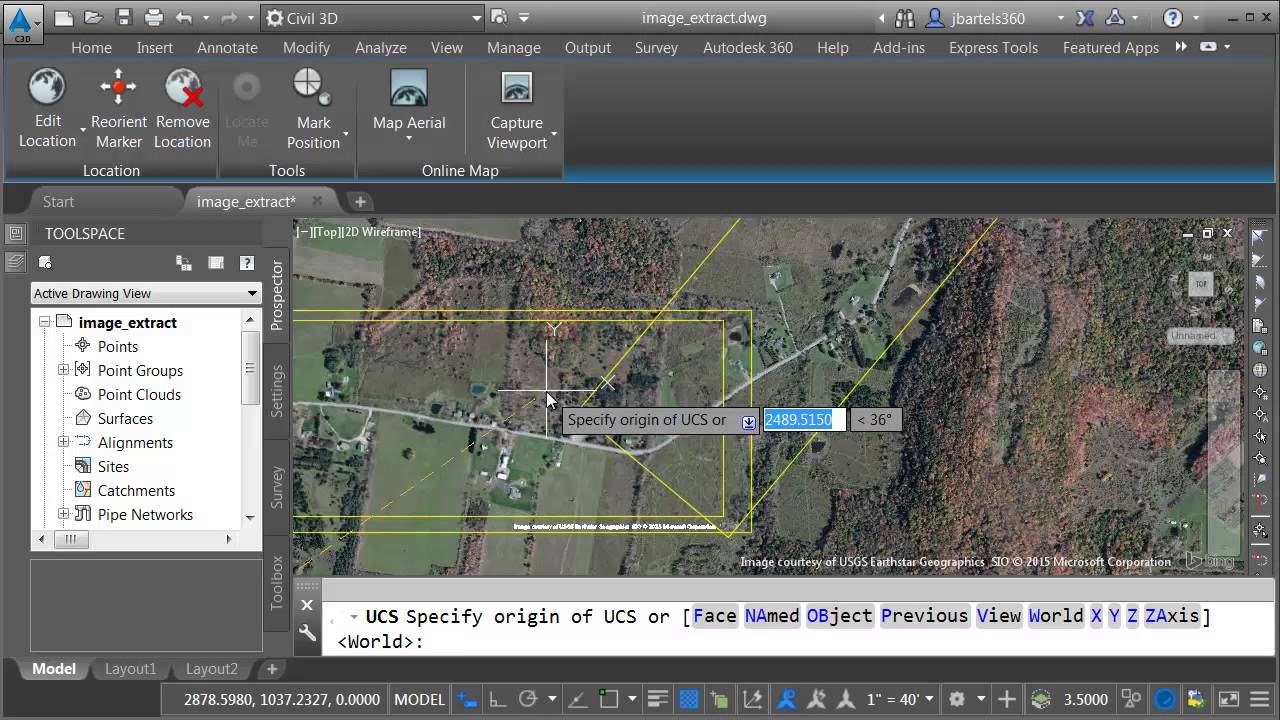Toggle lineweight display in status bar
This screenshot has height=720, width=1280.
(x=657, y=699)
